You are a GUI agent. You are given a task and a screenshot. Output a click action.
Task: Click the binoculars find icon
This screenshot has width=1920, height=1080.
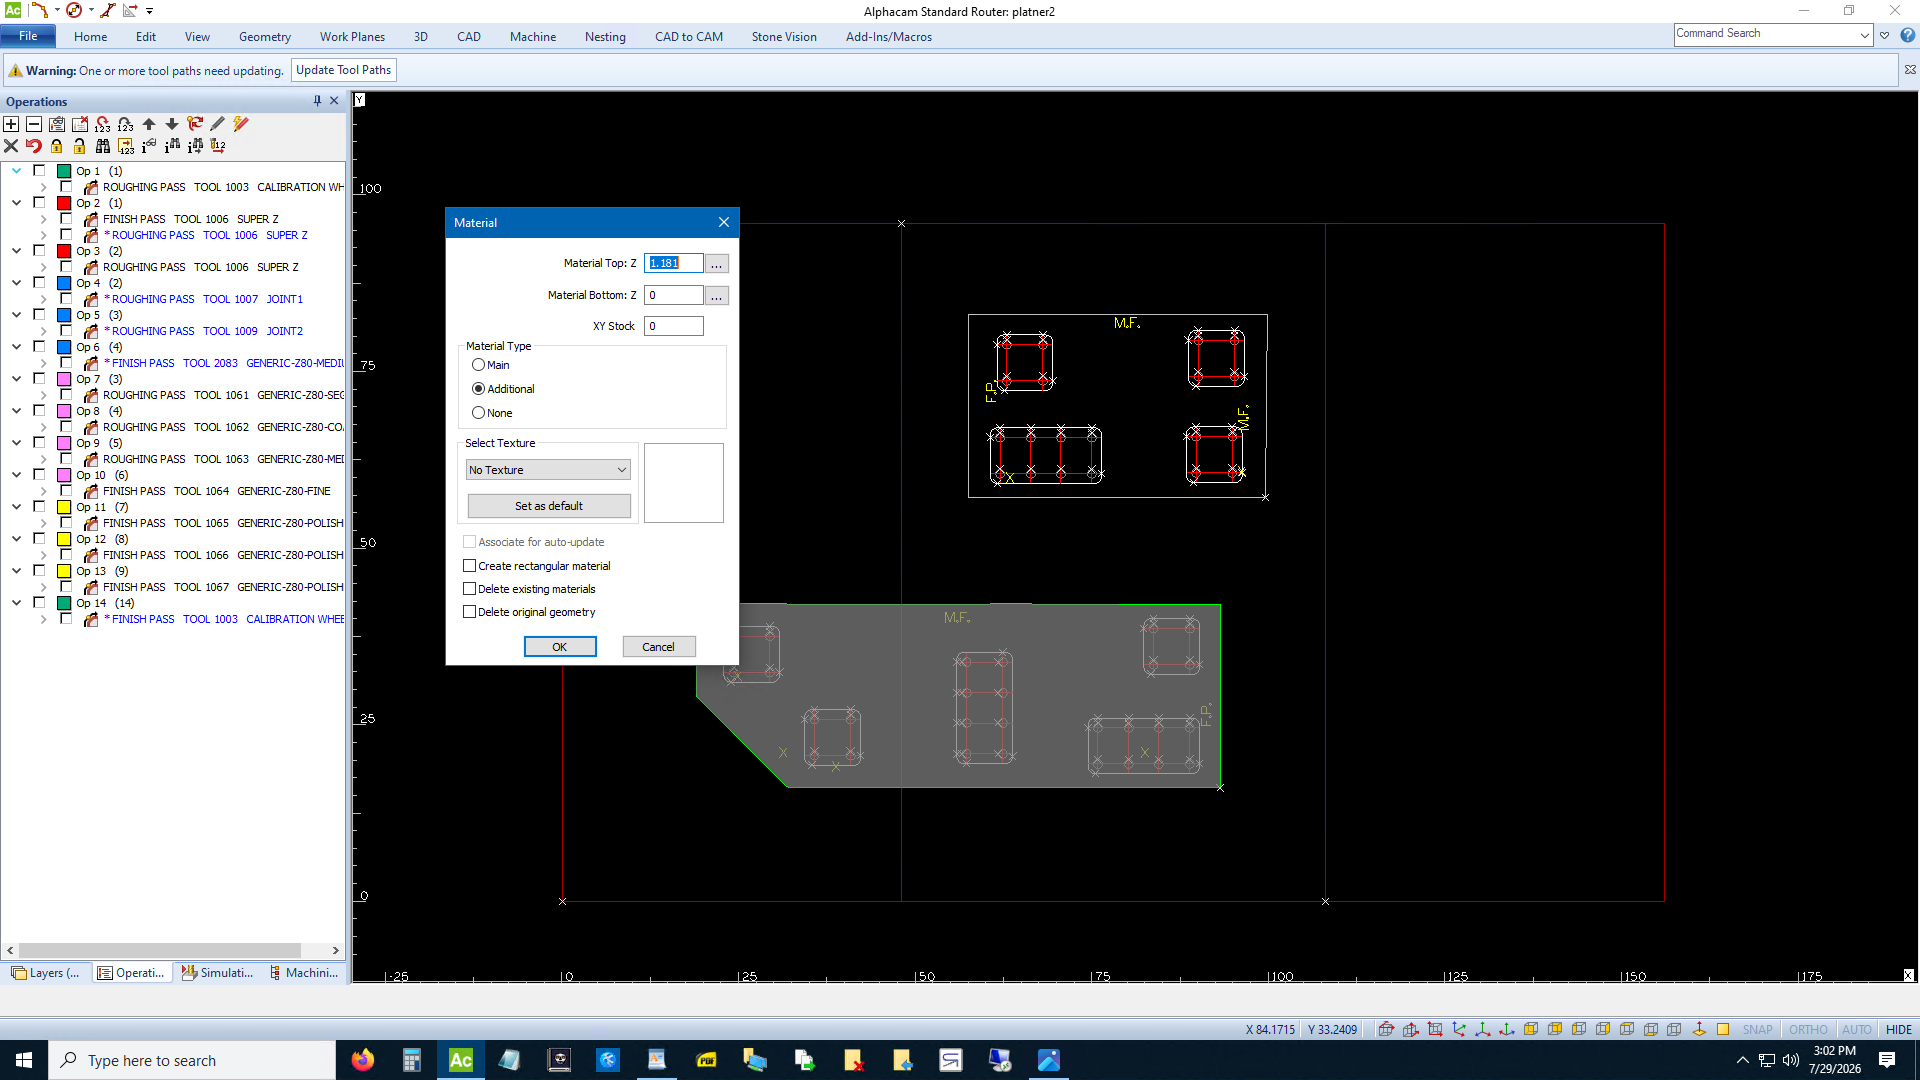pos(103,146)
